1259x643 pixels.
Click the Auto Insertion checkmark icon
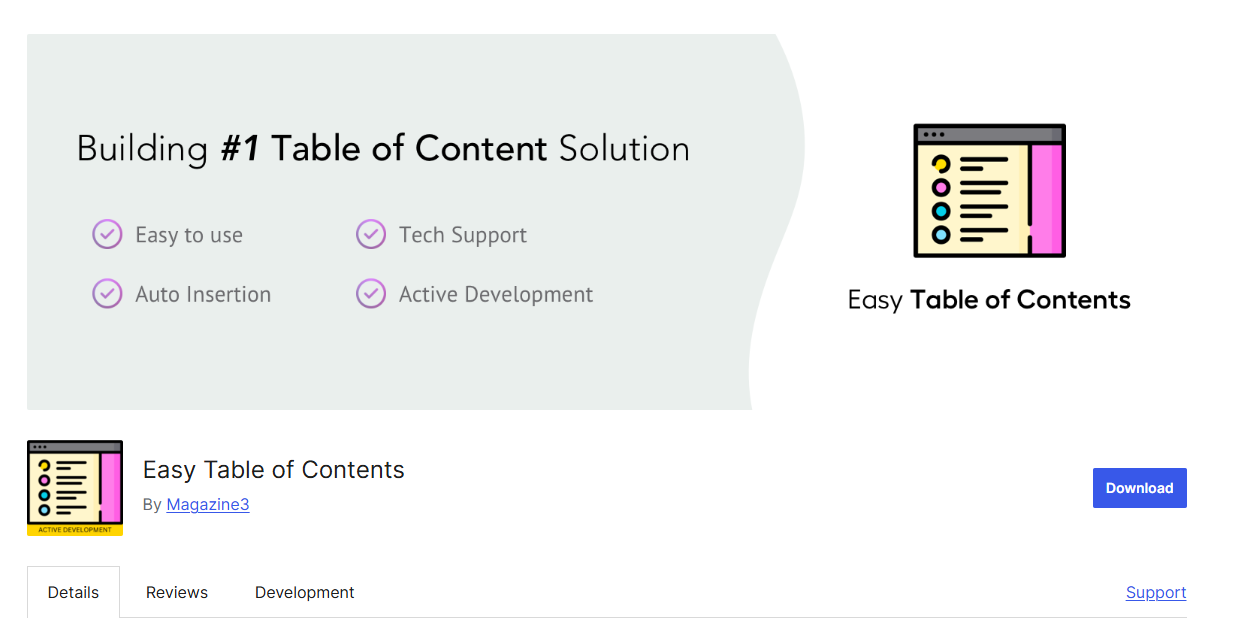click(x=107, y=294)
